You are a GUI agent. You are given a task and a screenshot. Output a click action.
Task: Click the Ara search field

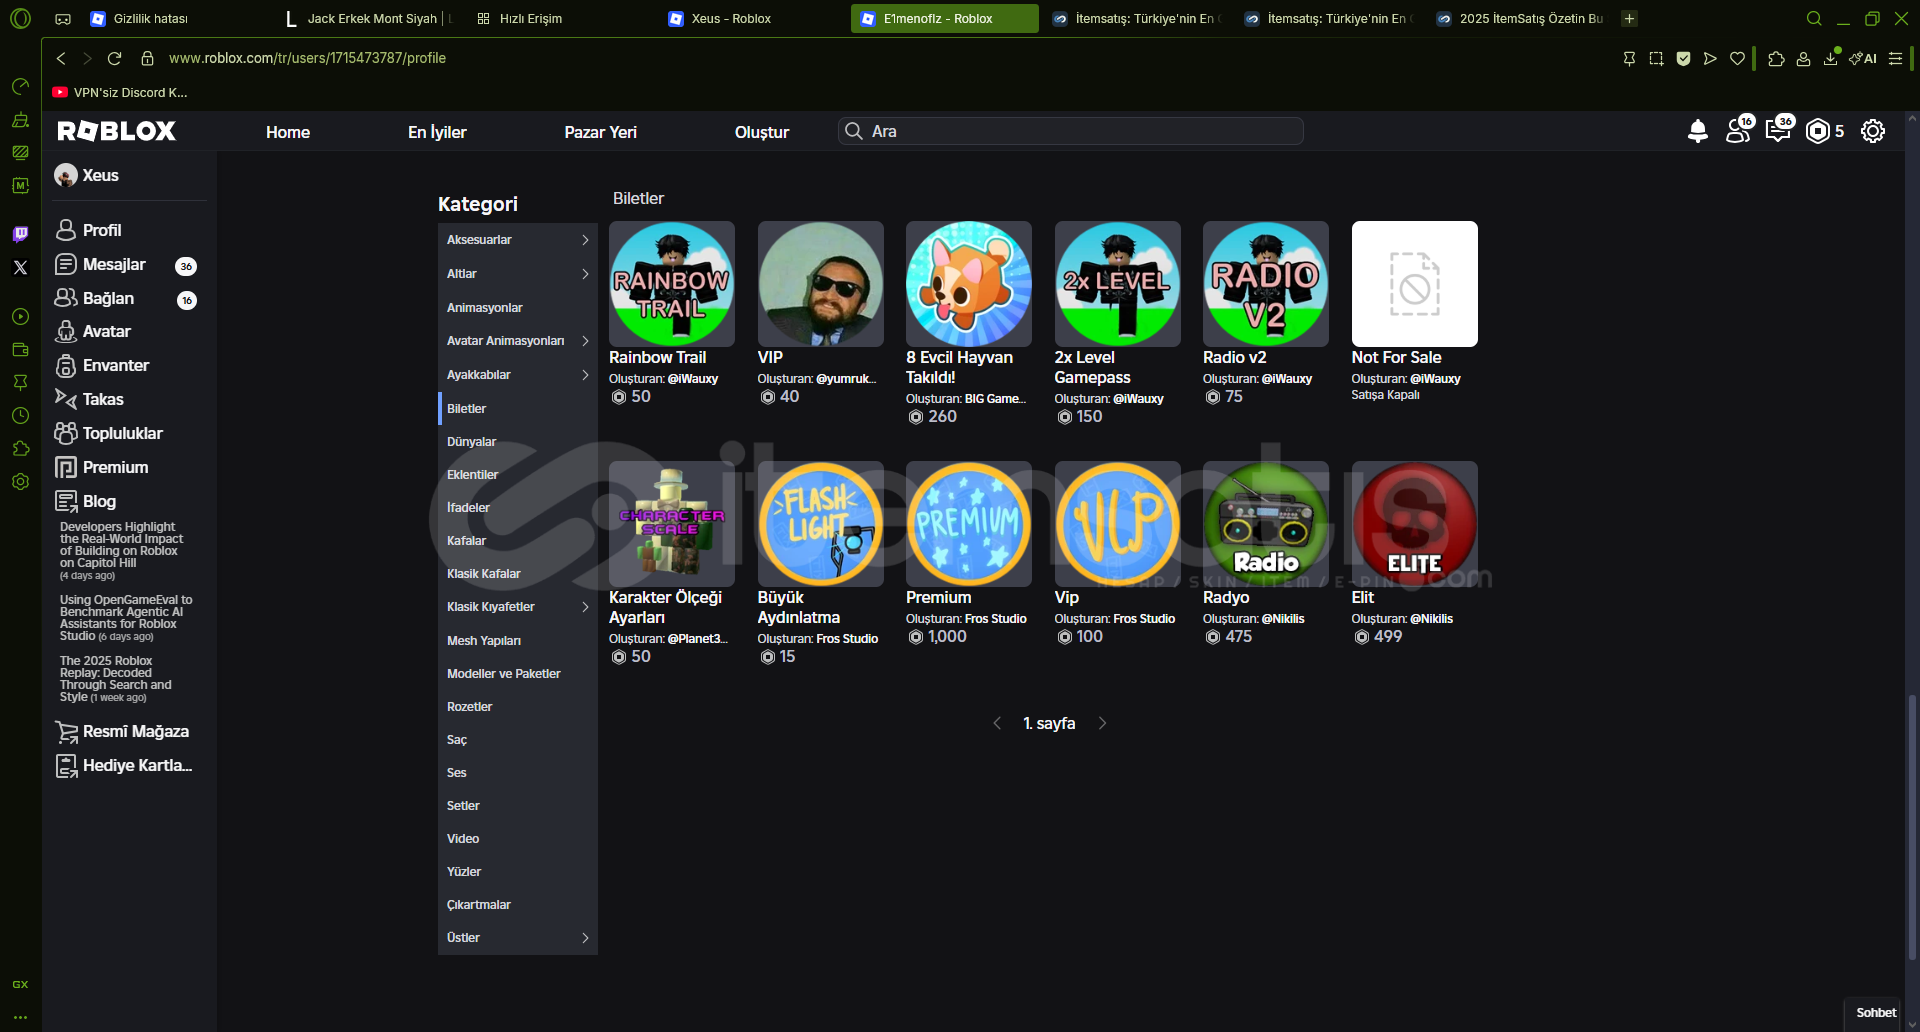tap(1071, 131)
